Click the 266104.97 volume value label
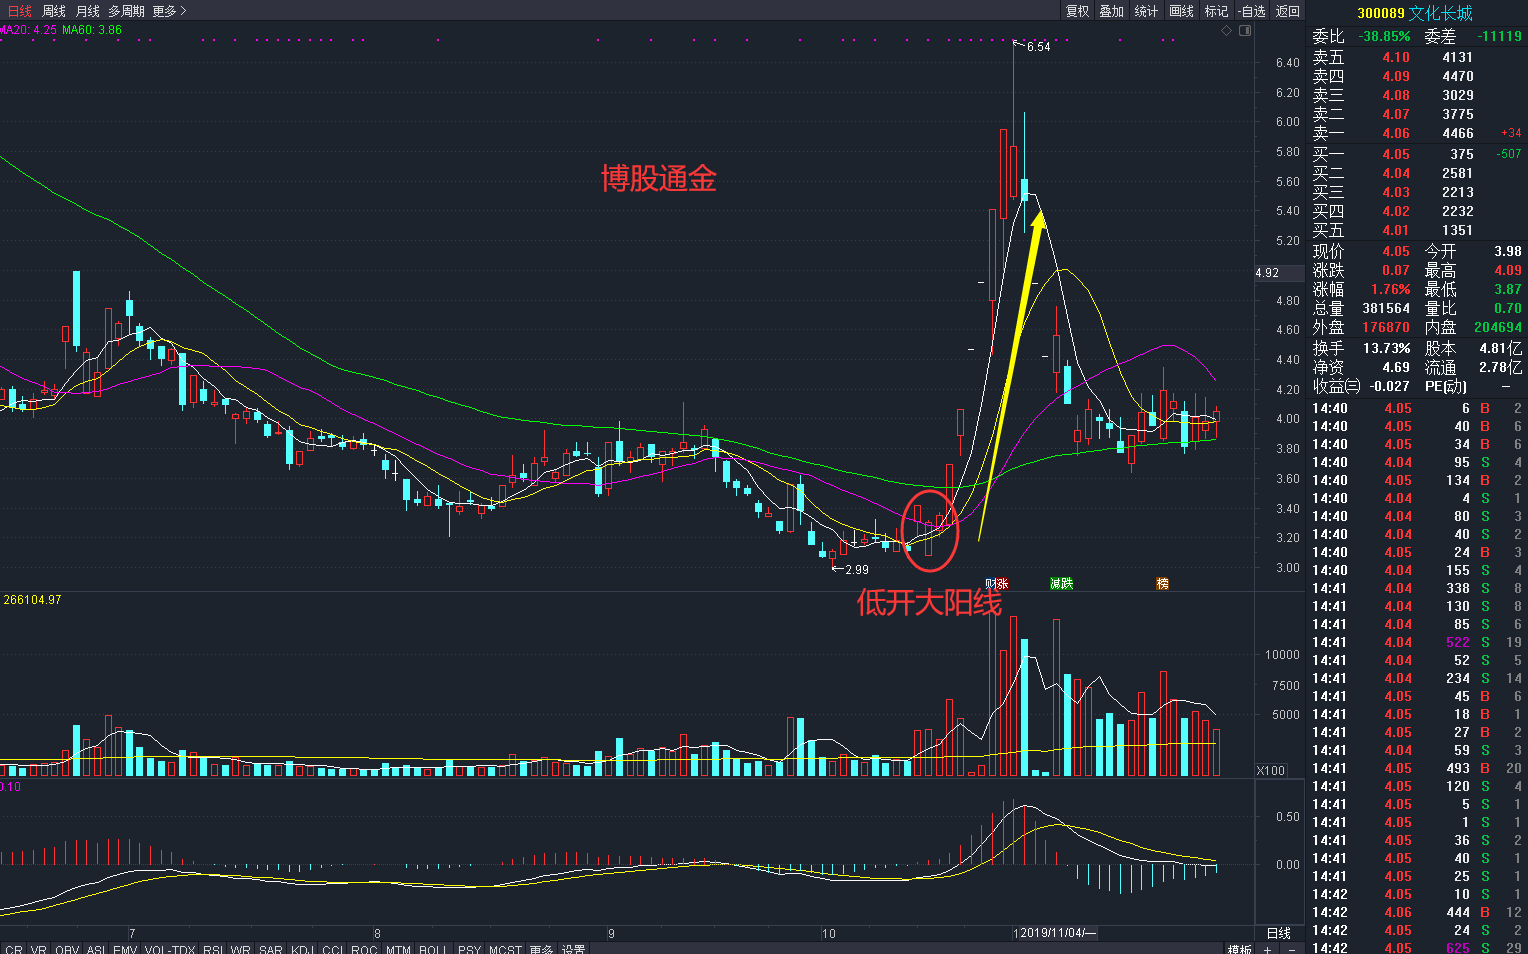Viewport: 1528px width, 954px height. 32,600
